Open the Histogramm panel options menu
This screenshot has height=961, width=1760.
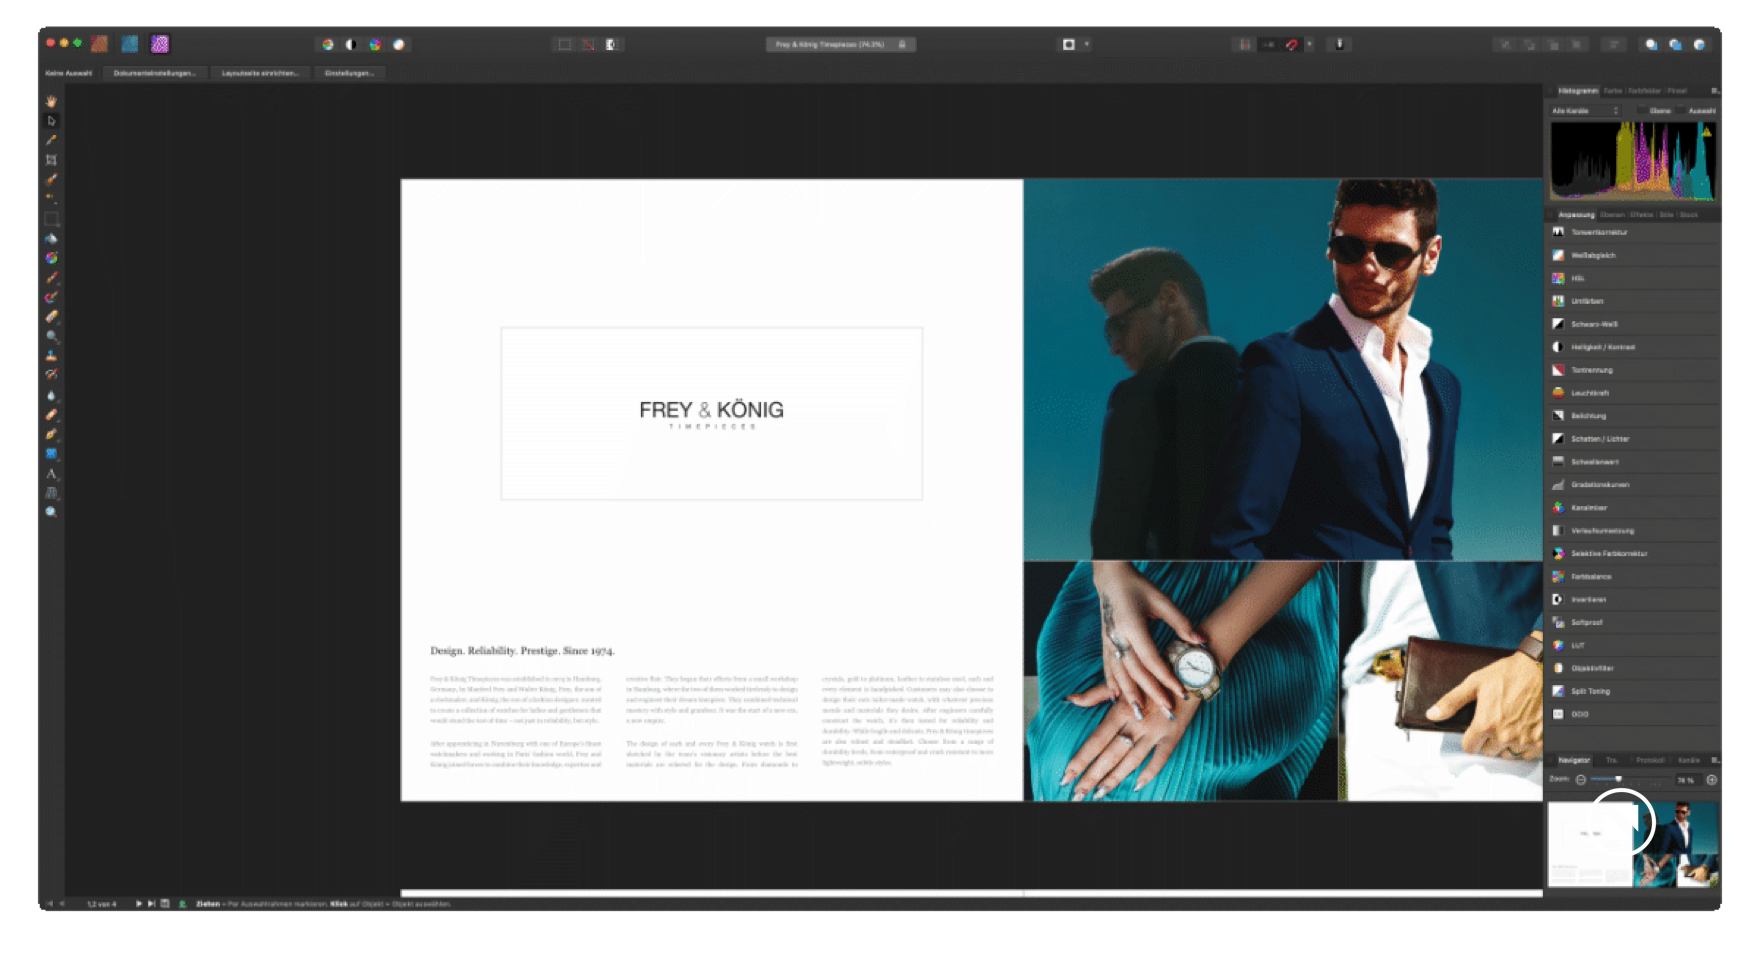(x=1715, y=91)
